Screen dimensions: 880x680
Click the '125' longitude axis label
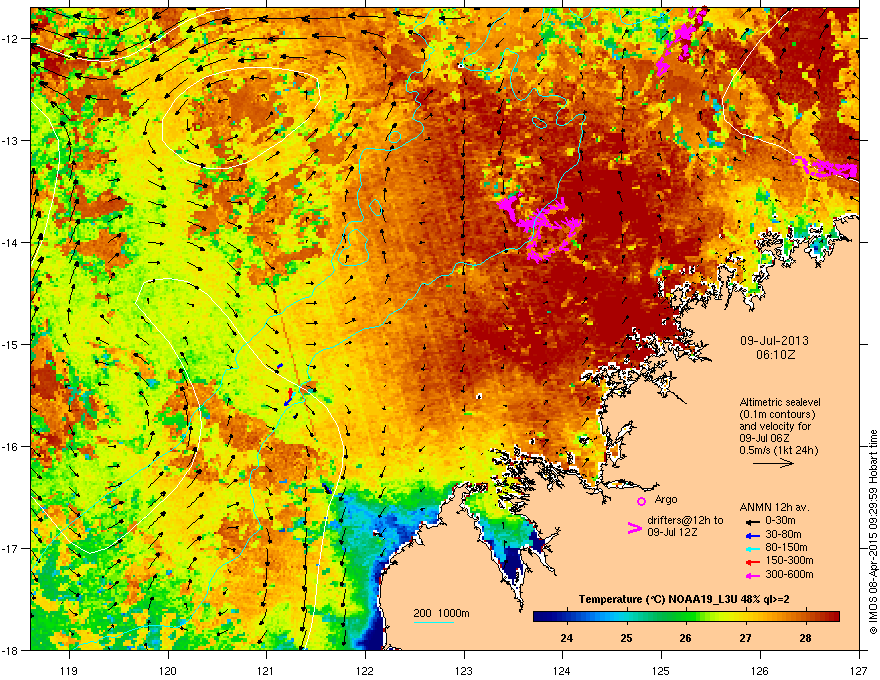coord(661,670)
